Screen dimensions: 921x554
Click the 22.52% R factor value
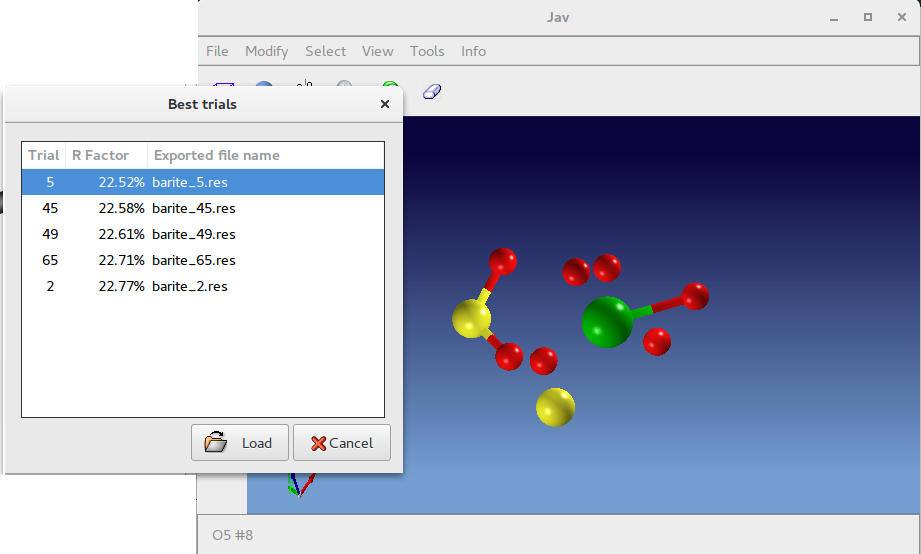click(121, 182)
